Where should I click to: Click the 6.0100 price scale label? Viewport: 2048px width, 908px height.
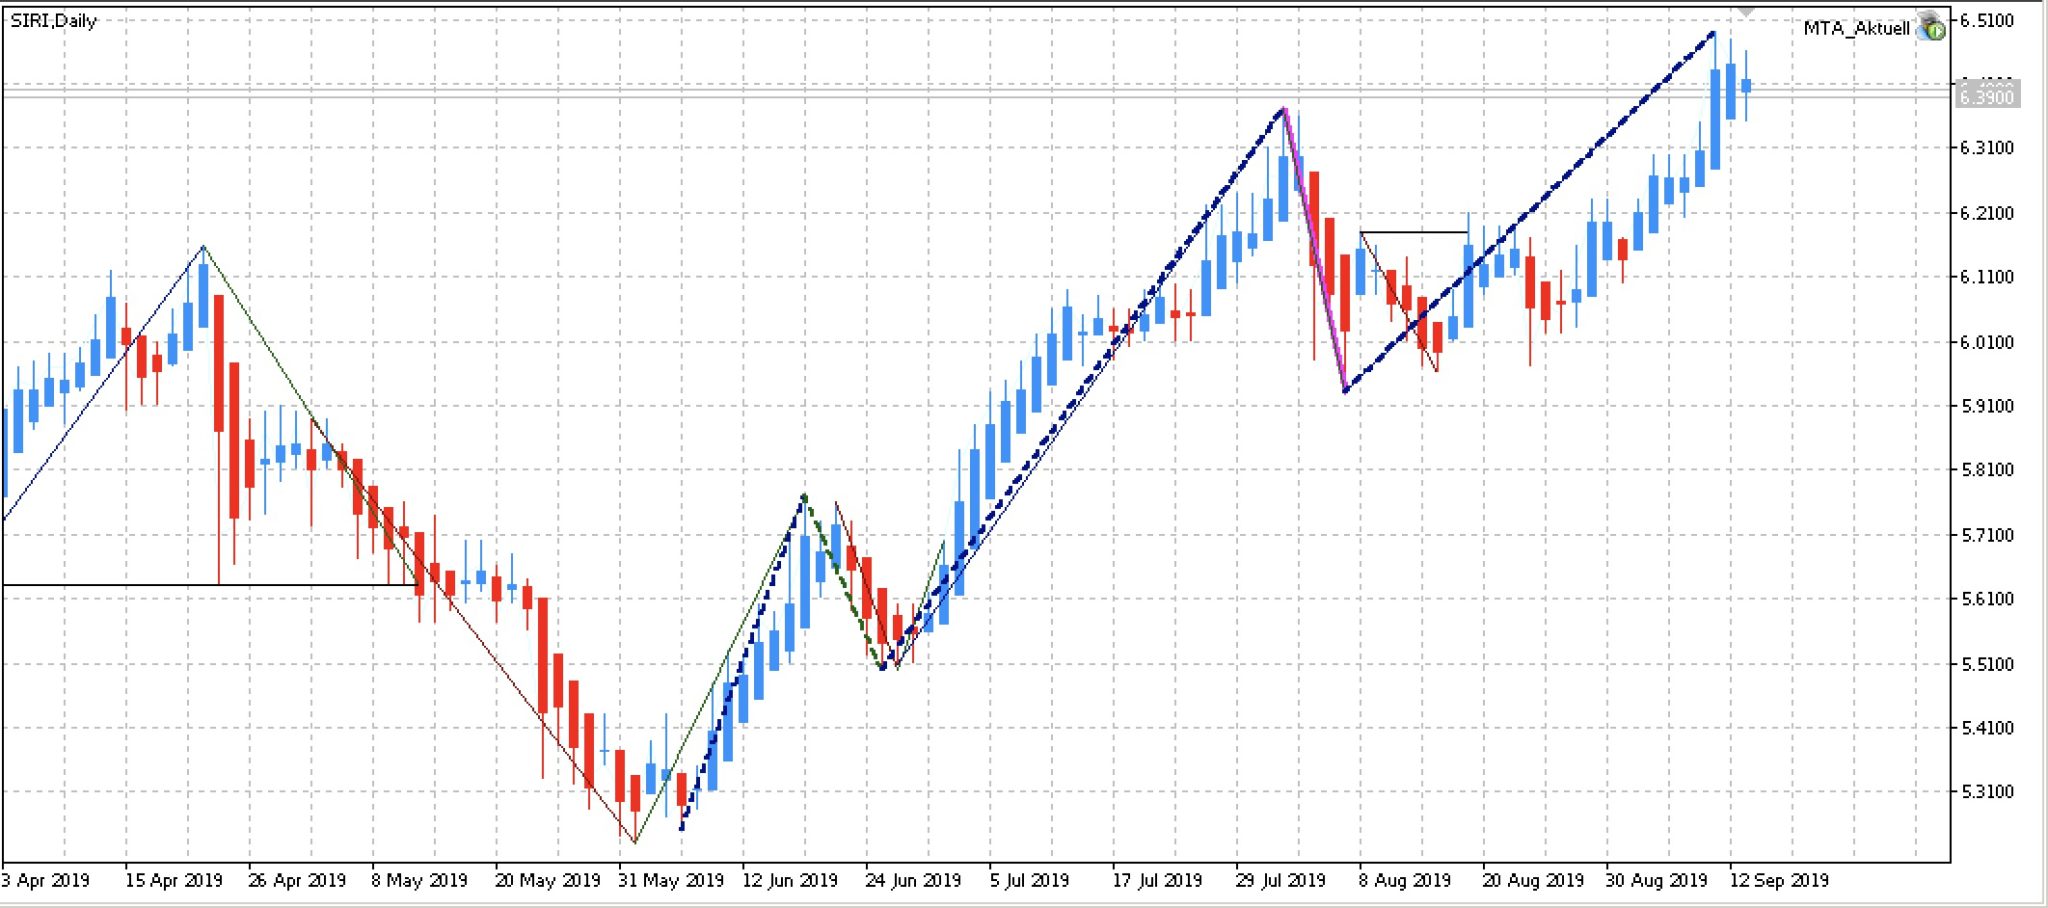tap(1987, 342)
